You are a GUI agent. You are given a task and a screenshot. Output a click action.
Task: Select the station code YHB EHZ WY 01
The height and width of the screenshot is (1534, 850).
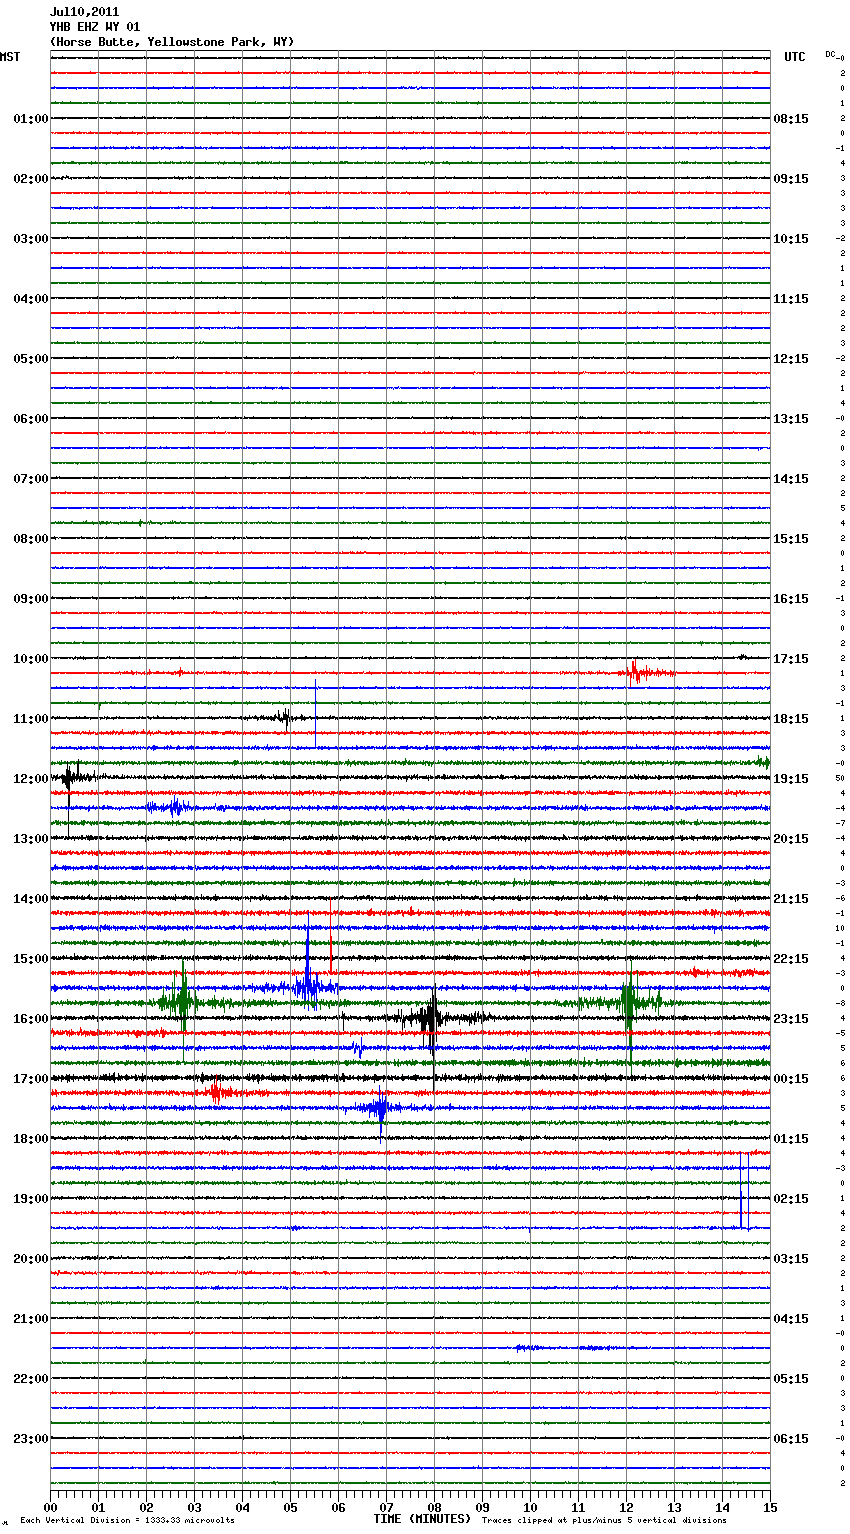pyautogui.click(x=95, y=27)
